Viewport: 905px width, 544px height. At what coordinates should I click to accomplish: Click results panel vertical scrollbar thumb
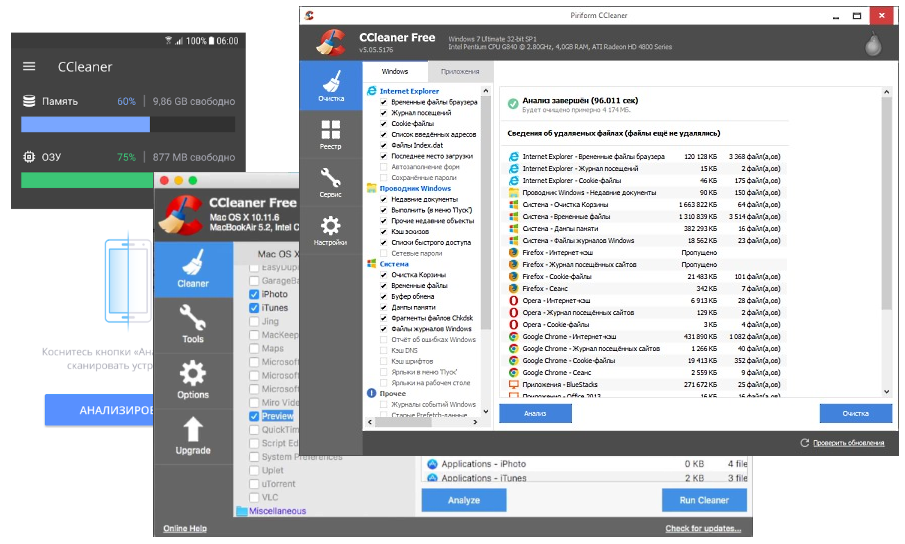pyautogui.click(x=887, y=202)
